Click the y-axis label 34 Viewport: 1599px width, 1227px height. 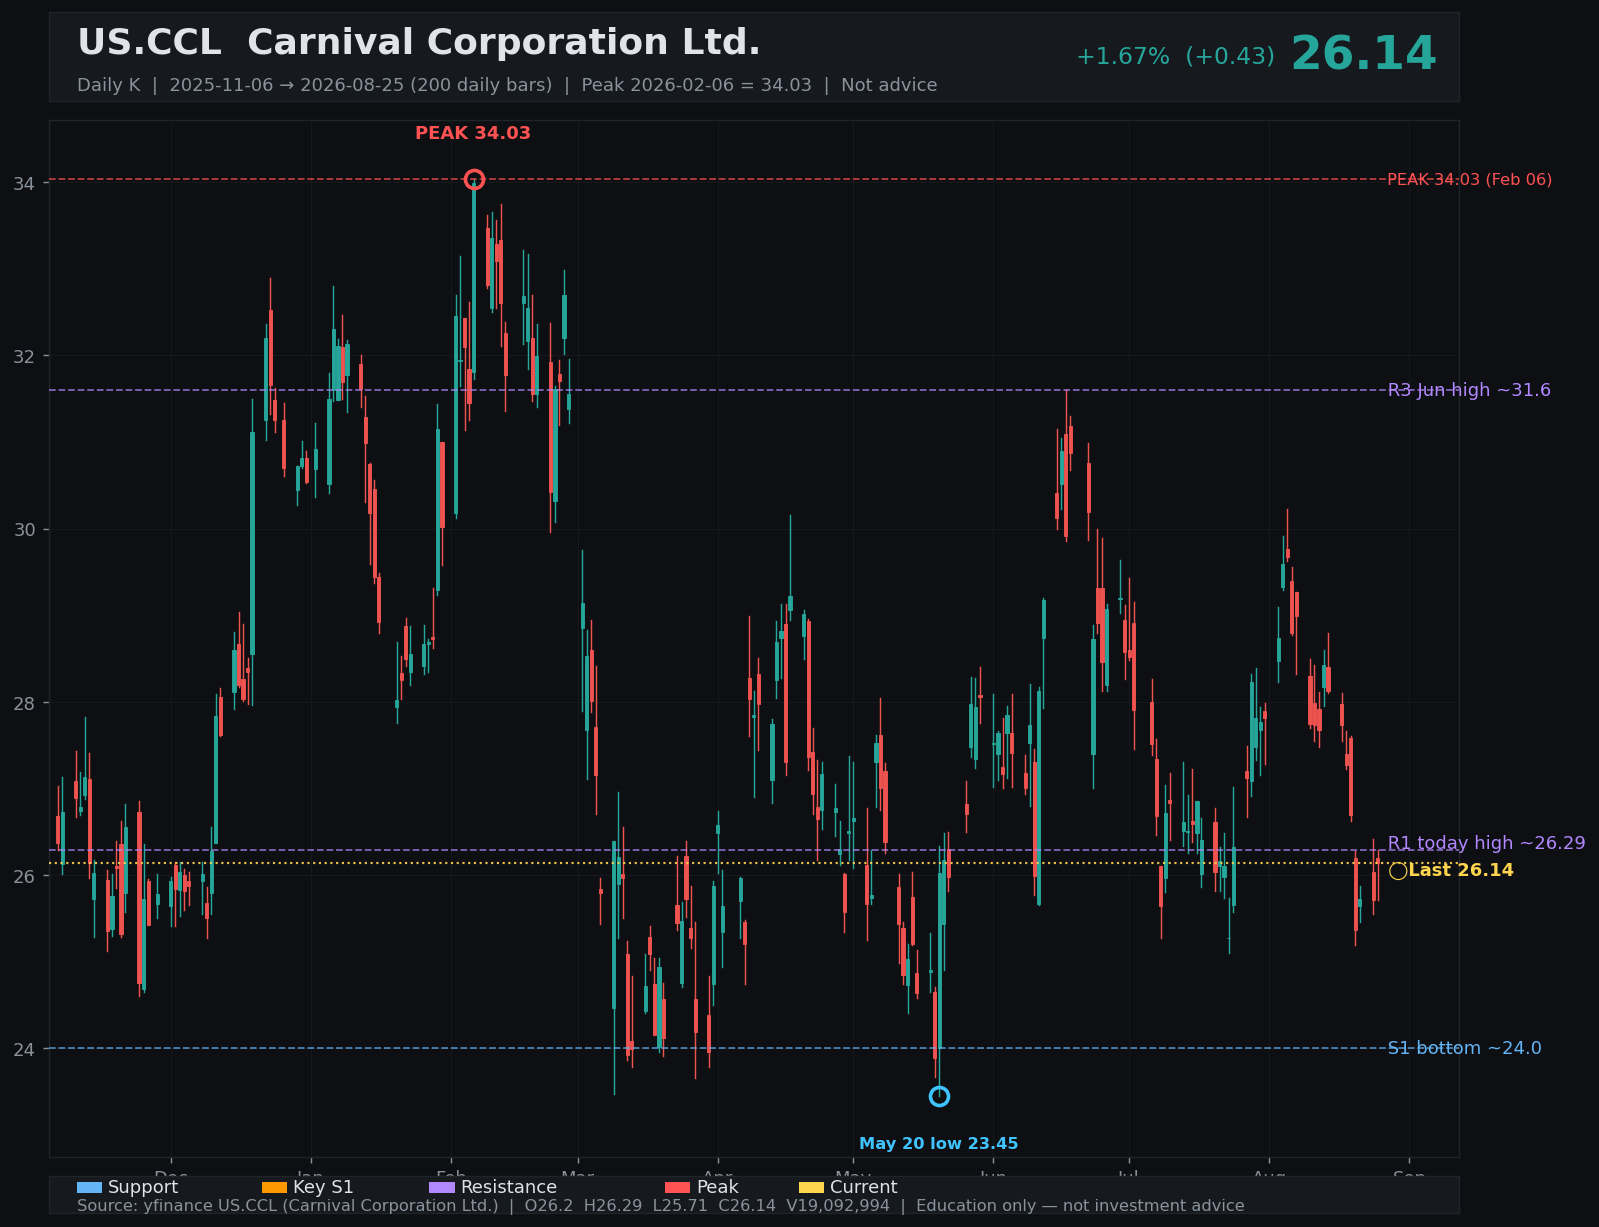[24, 183]
